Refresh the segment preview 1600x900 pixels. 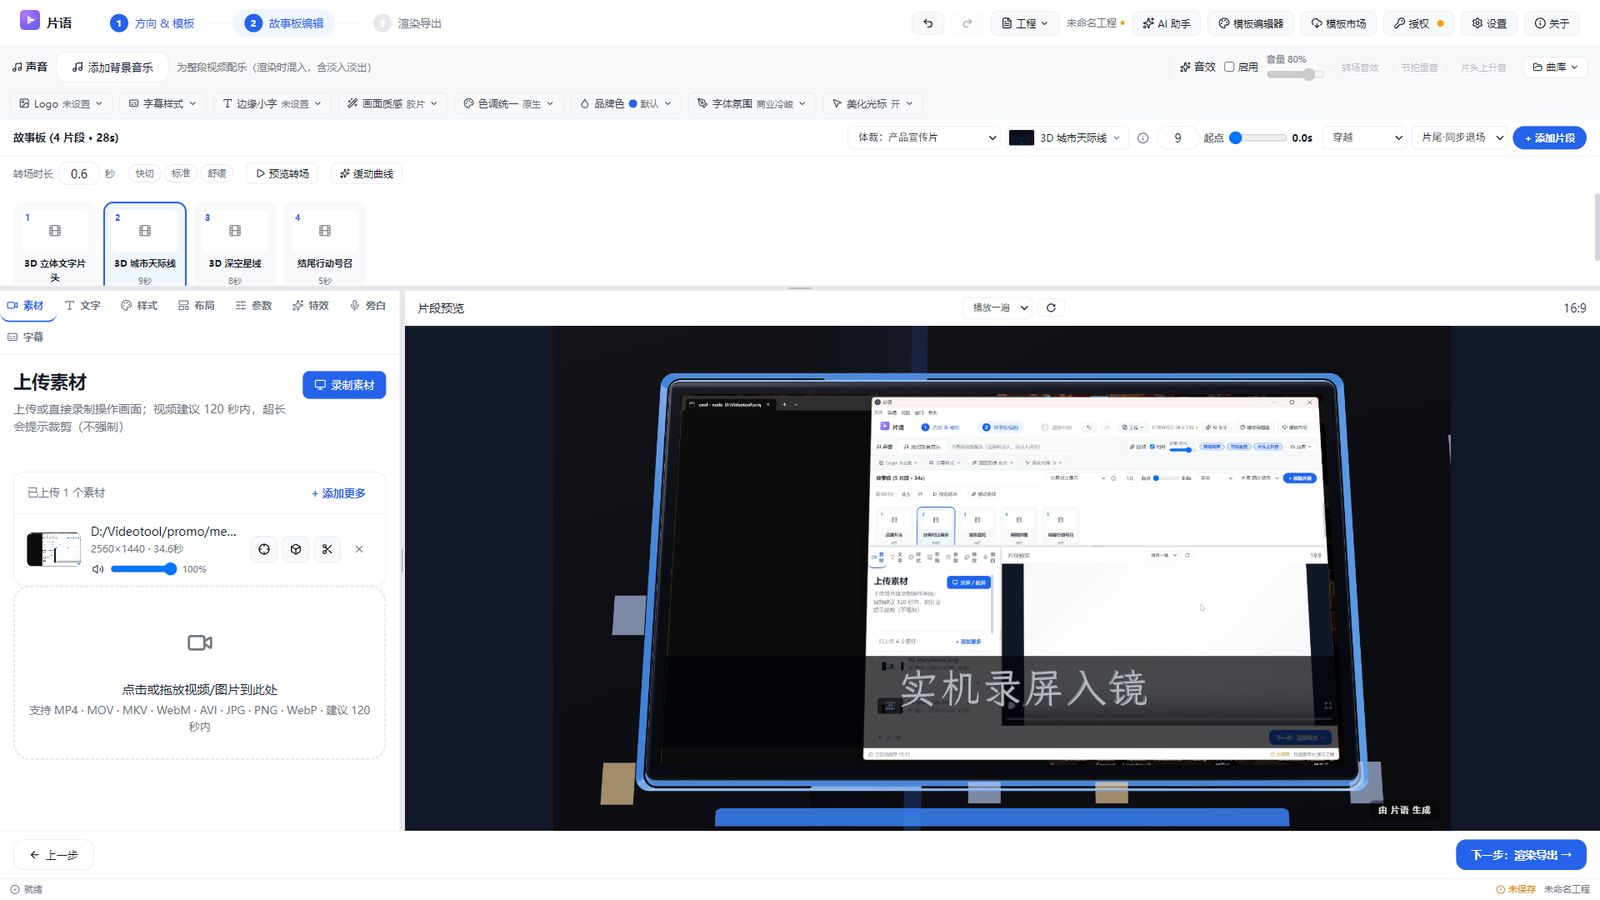click(x=1051, y=308)
